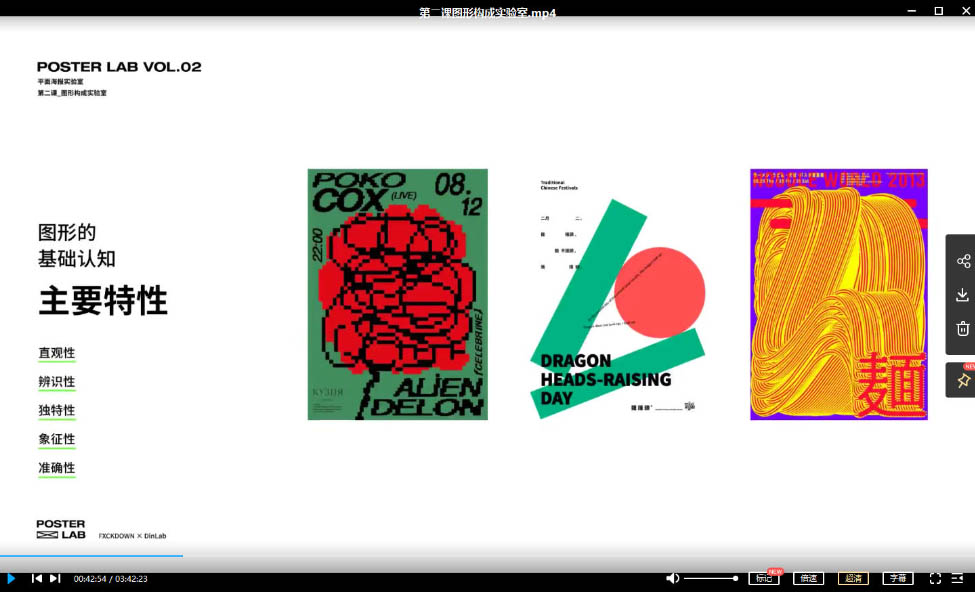The image size is (975, 592).
Task: Click the POSTER LAB logo at bottom
Action: pos(61,529)
